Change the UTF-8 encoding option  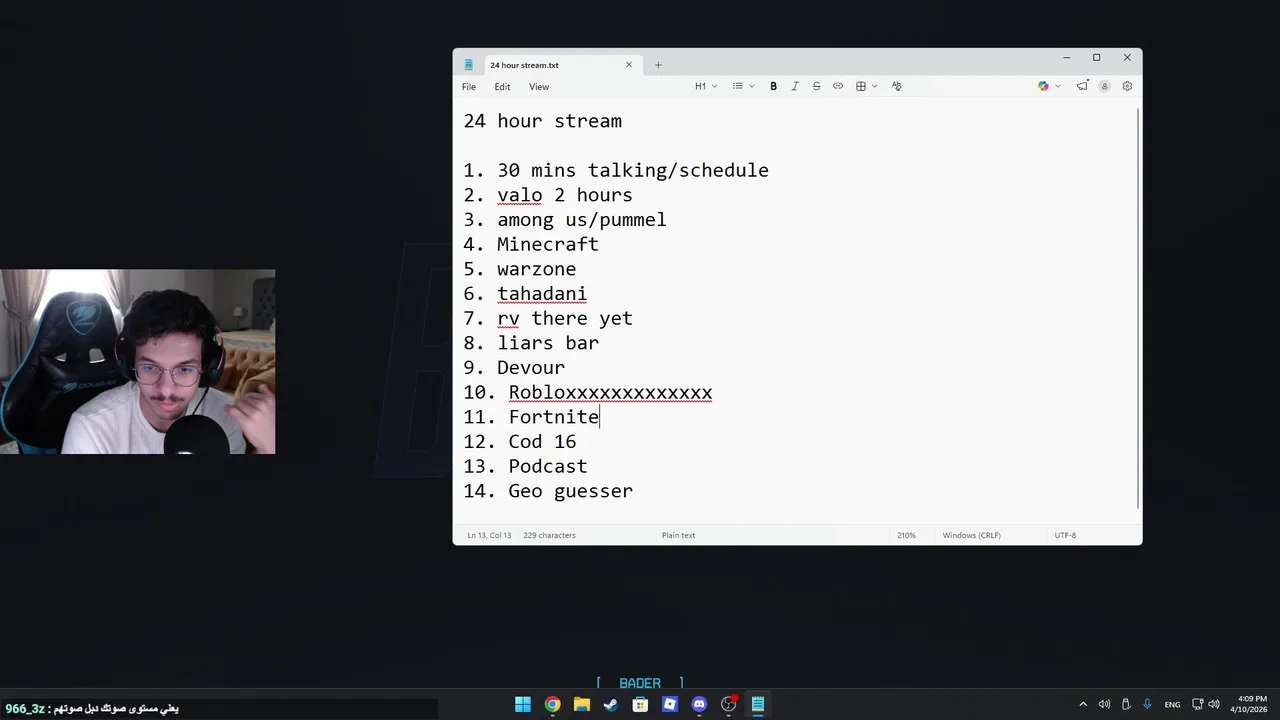point(1065,535)
